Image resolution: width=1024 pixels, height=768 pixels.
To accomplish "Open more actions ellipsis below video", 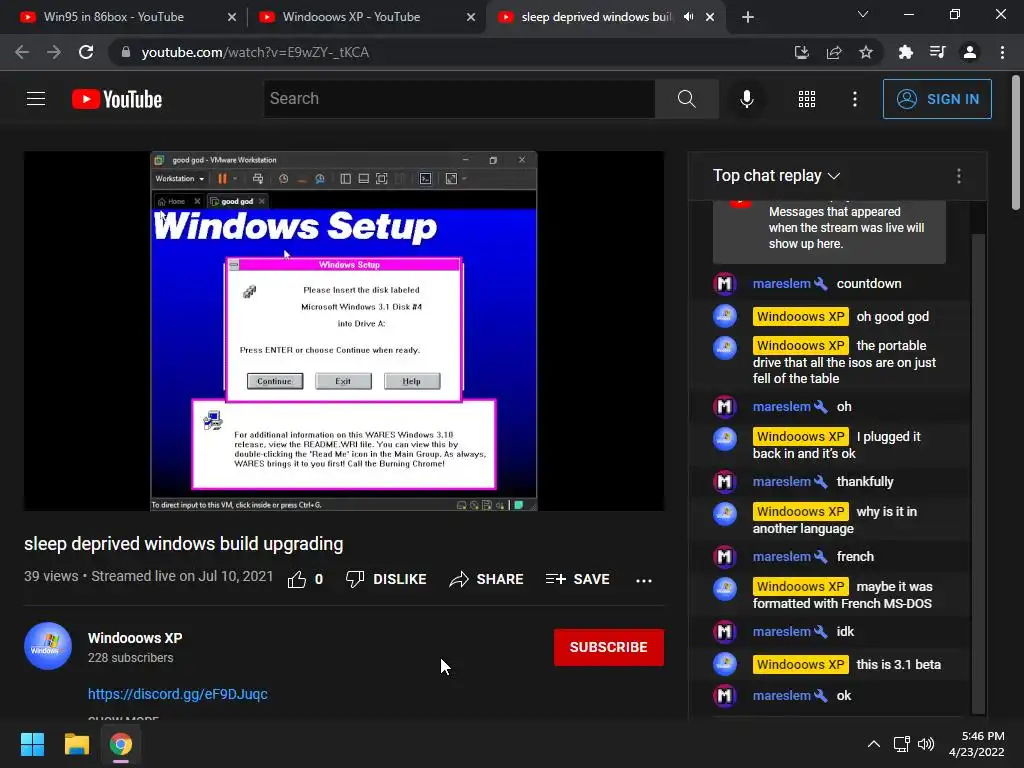I will [x=643, y=580].
